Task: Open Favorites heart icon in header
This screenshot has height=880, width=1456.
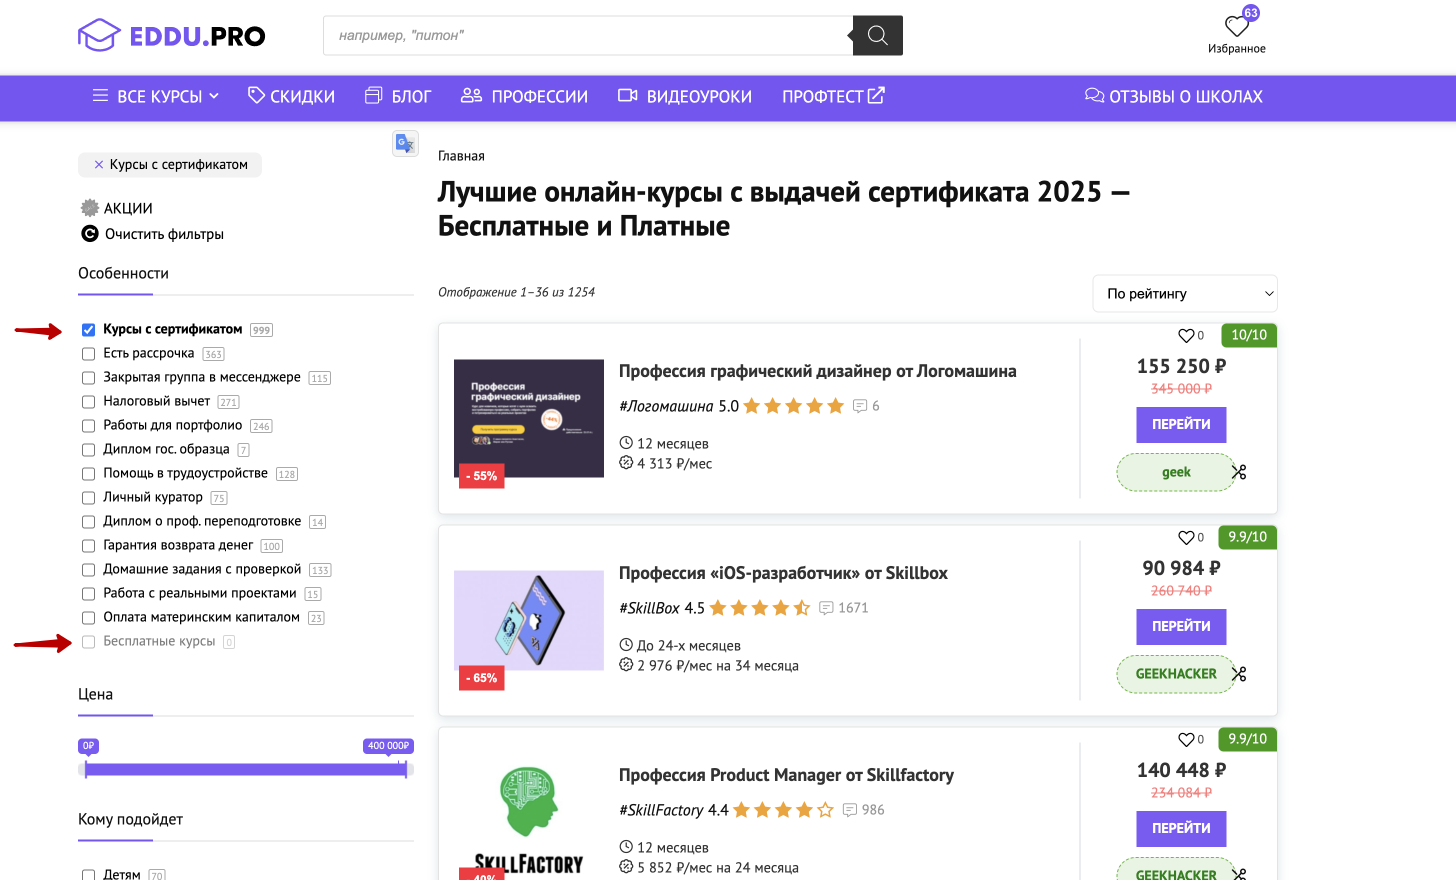Action: [1237, 26]
